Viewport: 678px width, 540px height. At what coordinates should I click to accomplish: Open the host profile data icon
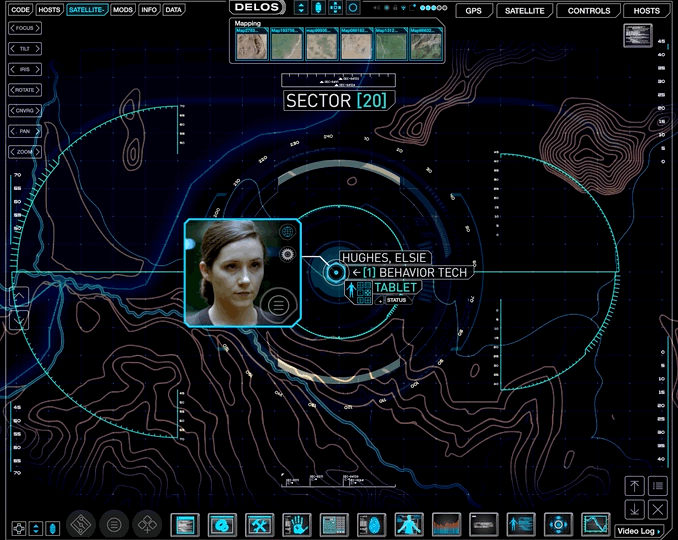(x=521, y=525)
